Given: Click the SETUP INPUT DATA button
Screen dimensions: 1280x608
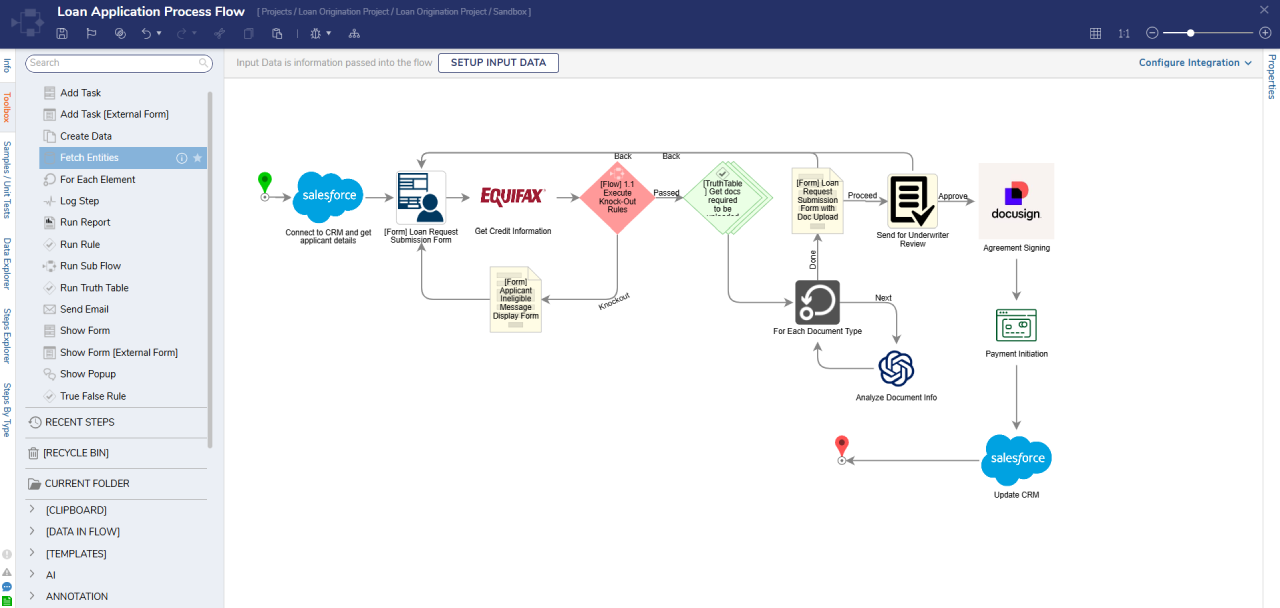Looking at the screenshot, I should 498,62.
